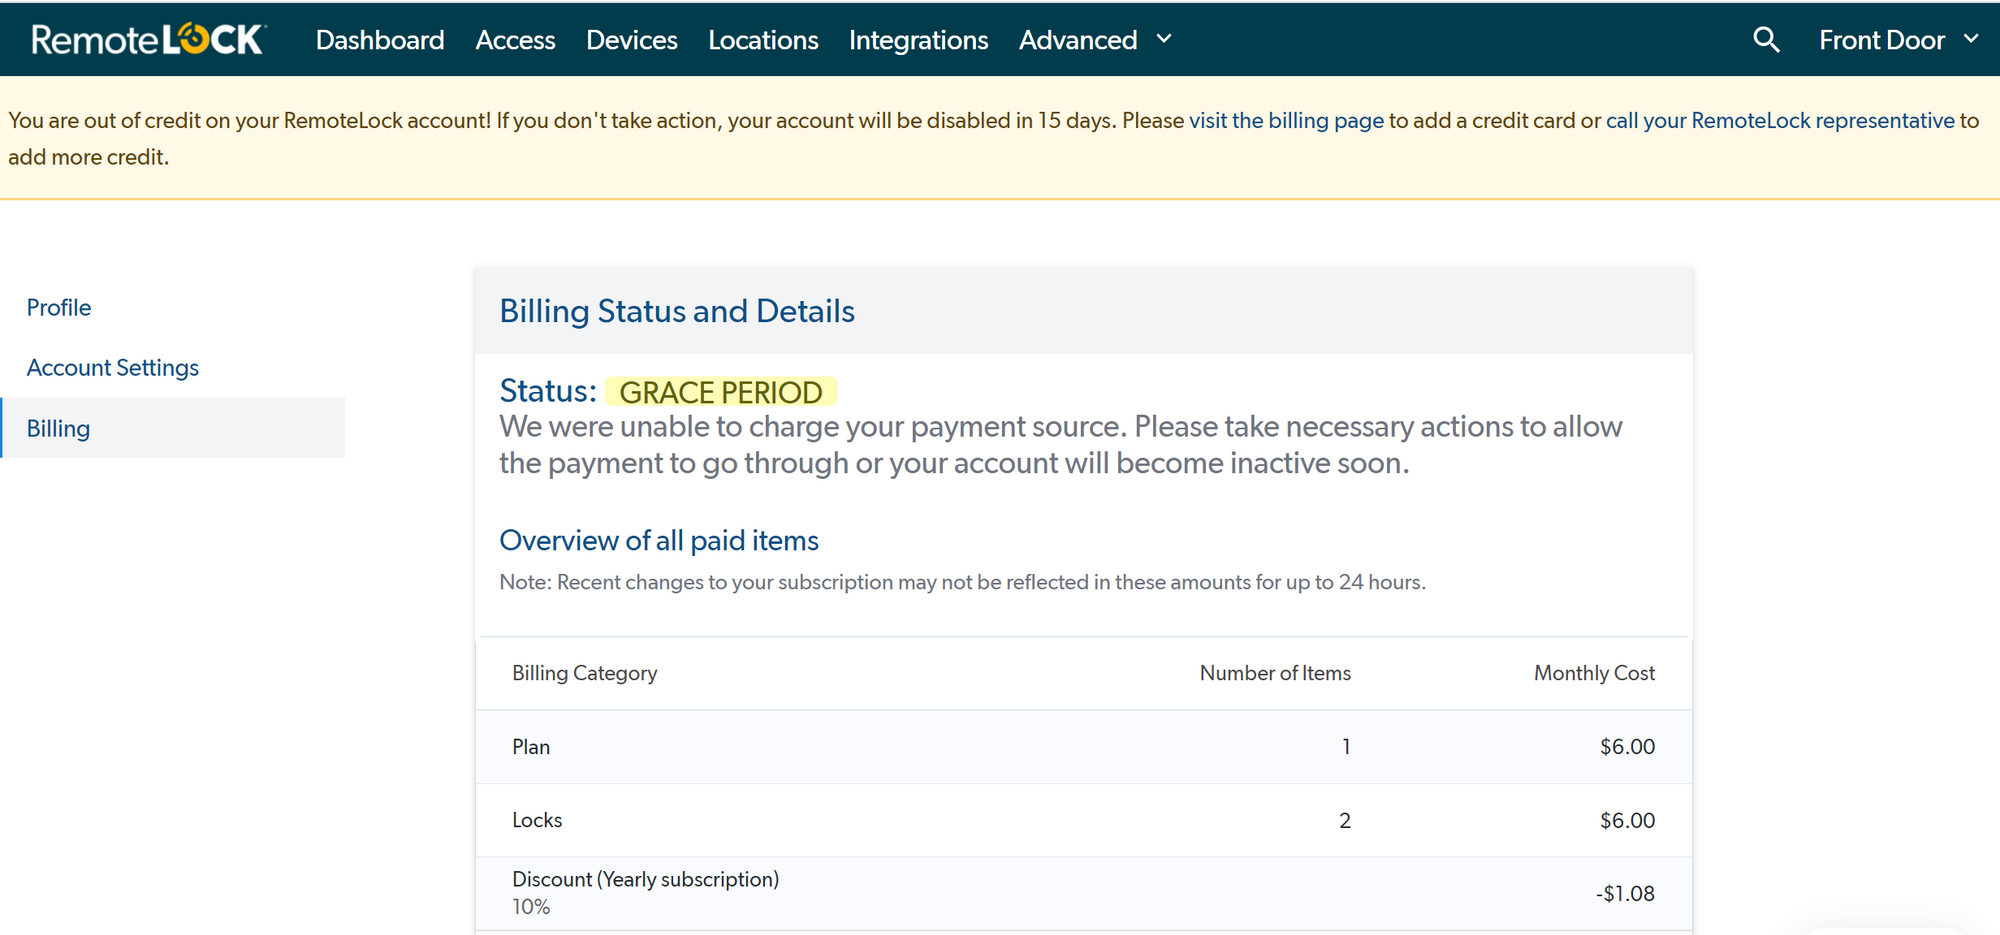Open the Locations page

coord(763,39)
